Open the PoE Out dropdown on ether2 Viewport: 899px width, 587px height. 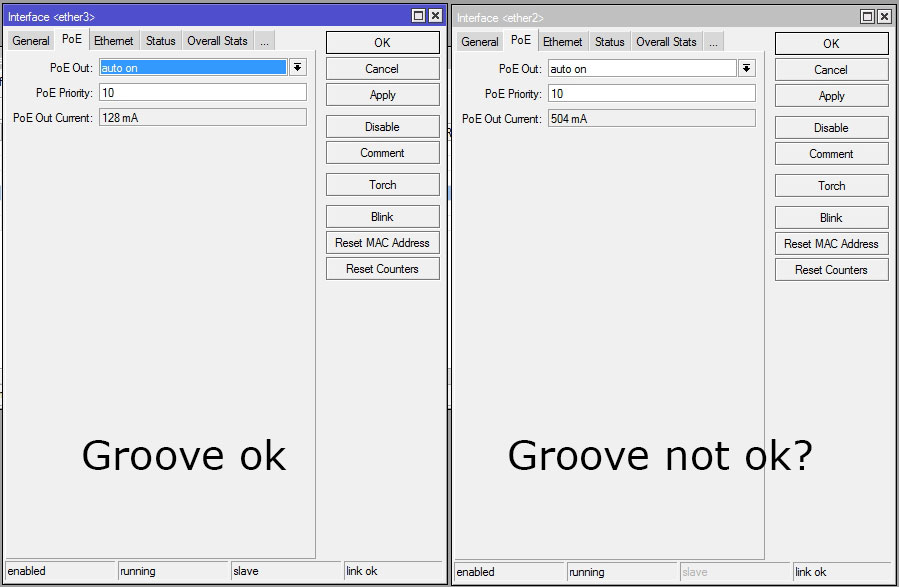tap(745, 67)
